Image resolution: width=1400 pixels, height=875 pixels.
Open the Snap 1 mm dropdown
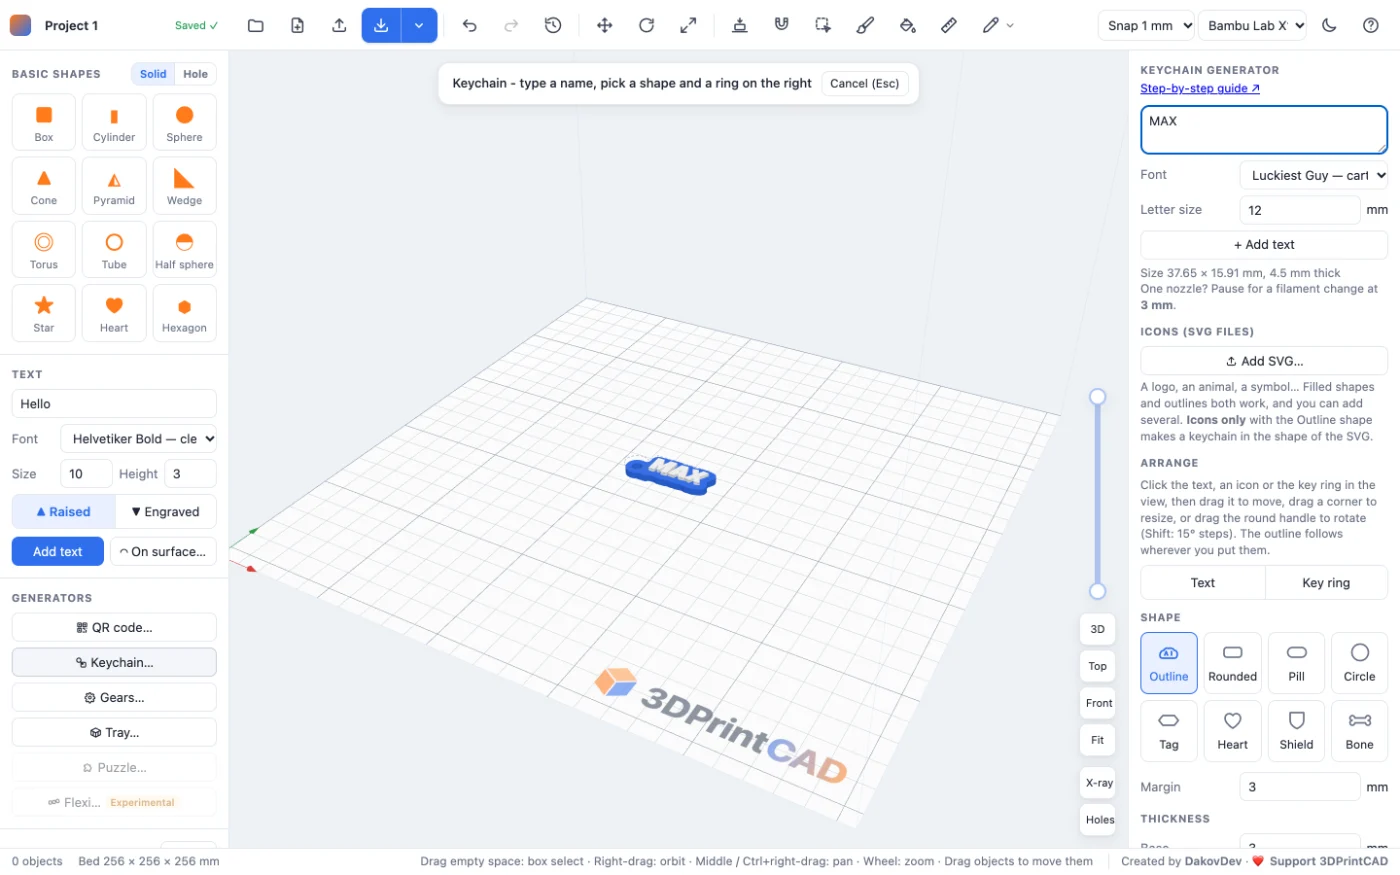tap(1147, 26)
